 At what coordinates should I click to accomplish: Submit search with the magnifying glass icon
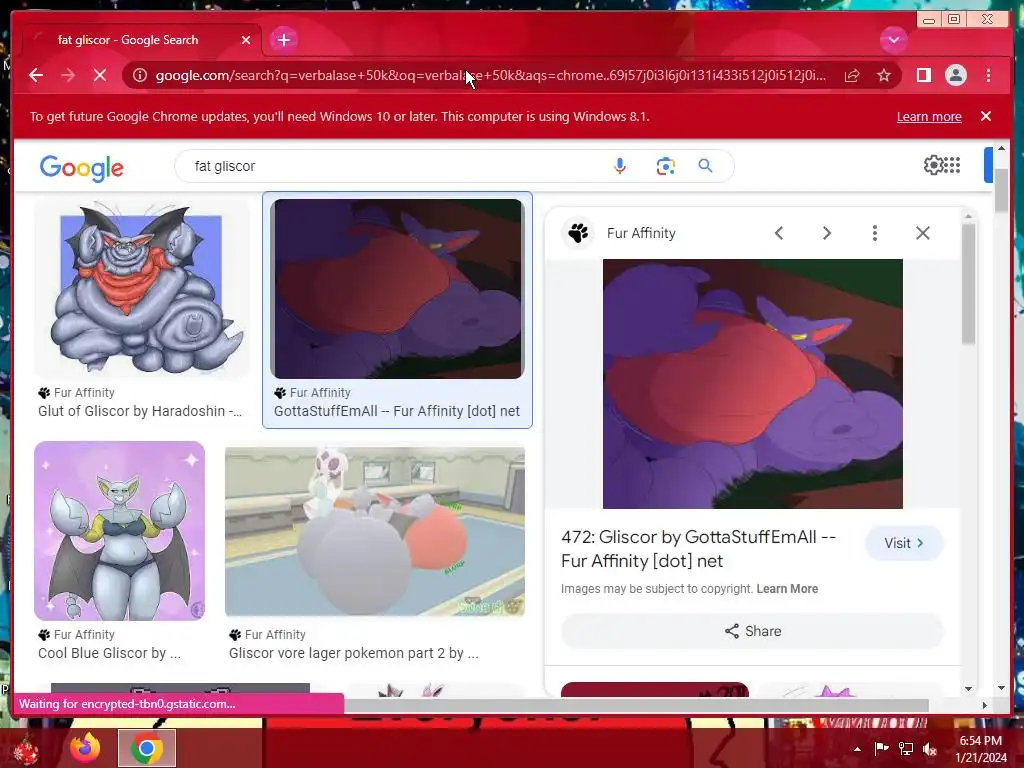[705, 166]
